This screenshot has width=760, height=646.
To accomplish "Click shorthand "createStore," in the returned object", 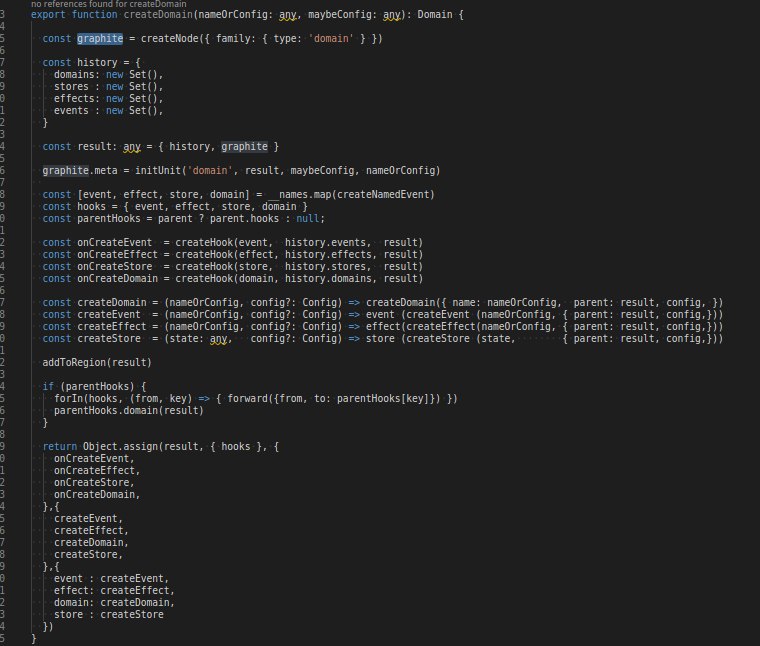I will (x=88, y=554).
